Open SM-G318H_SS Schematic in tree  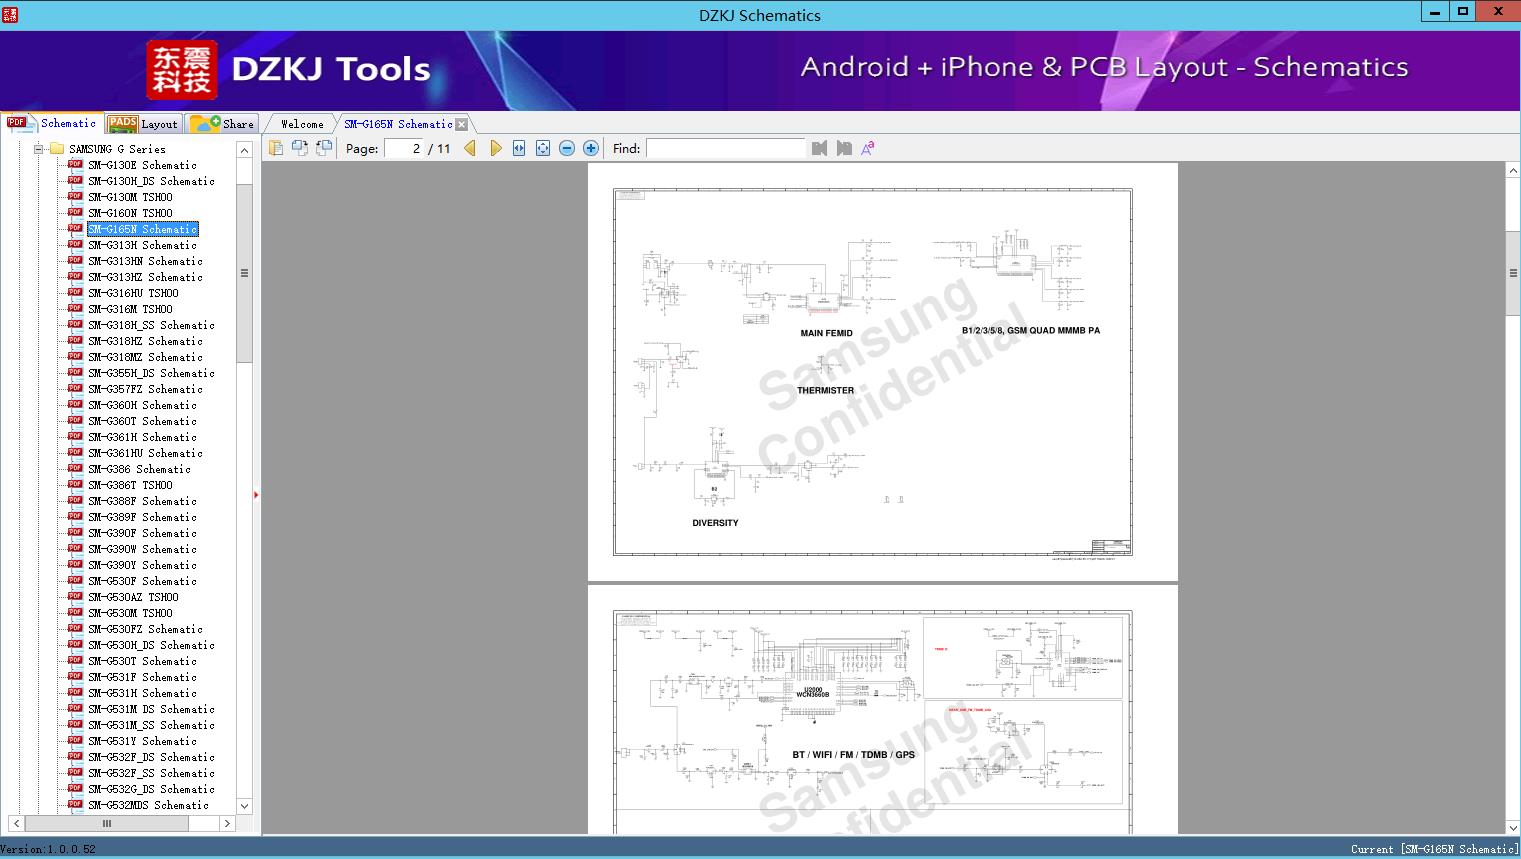pyautogui.click(x=151, y=325)
